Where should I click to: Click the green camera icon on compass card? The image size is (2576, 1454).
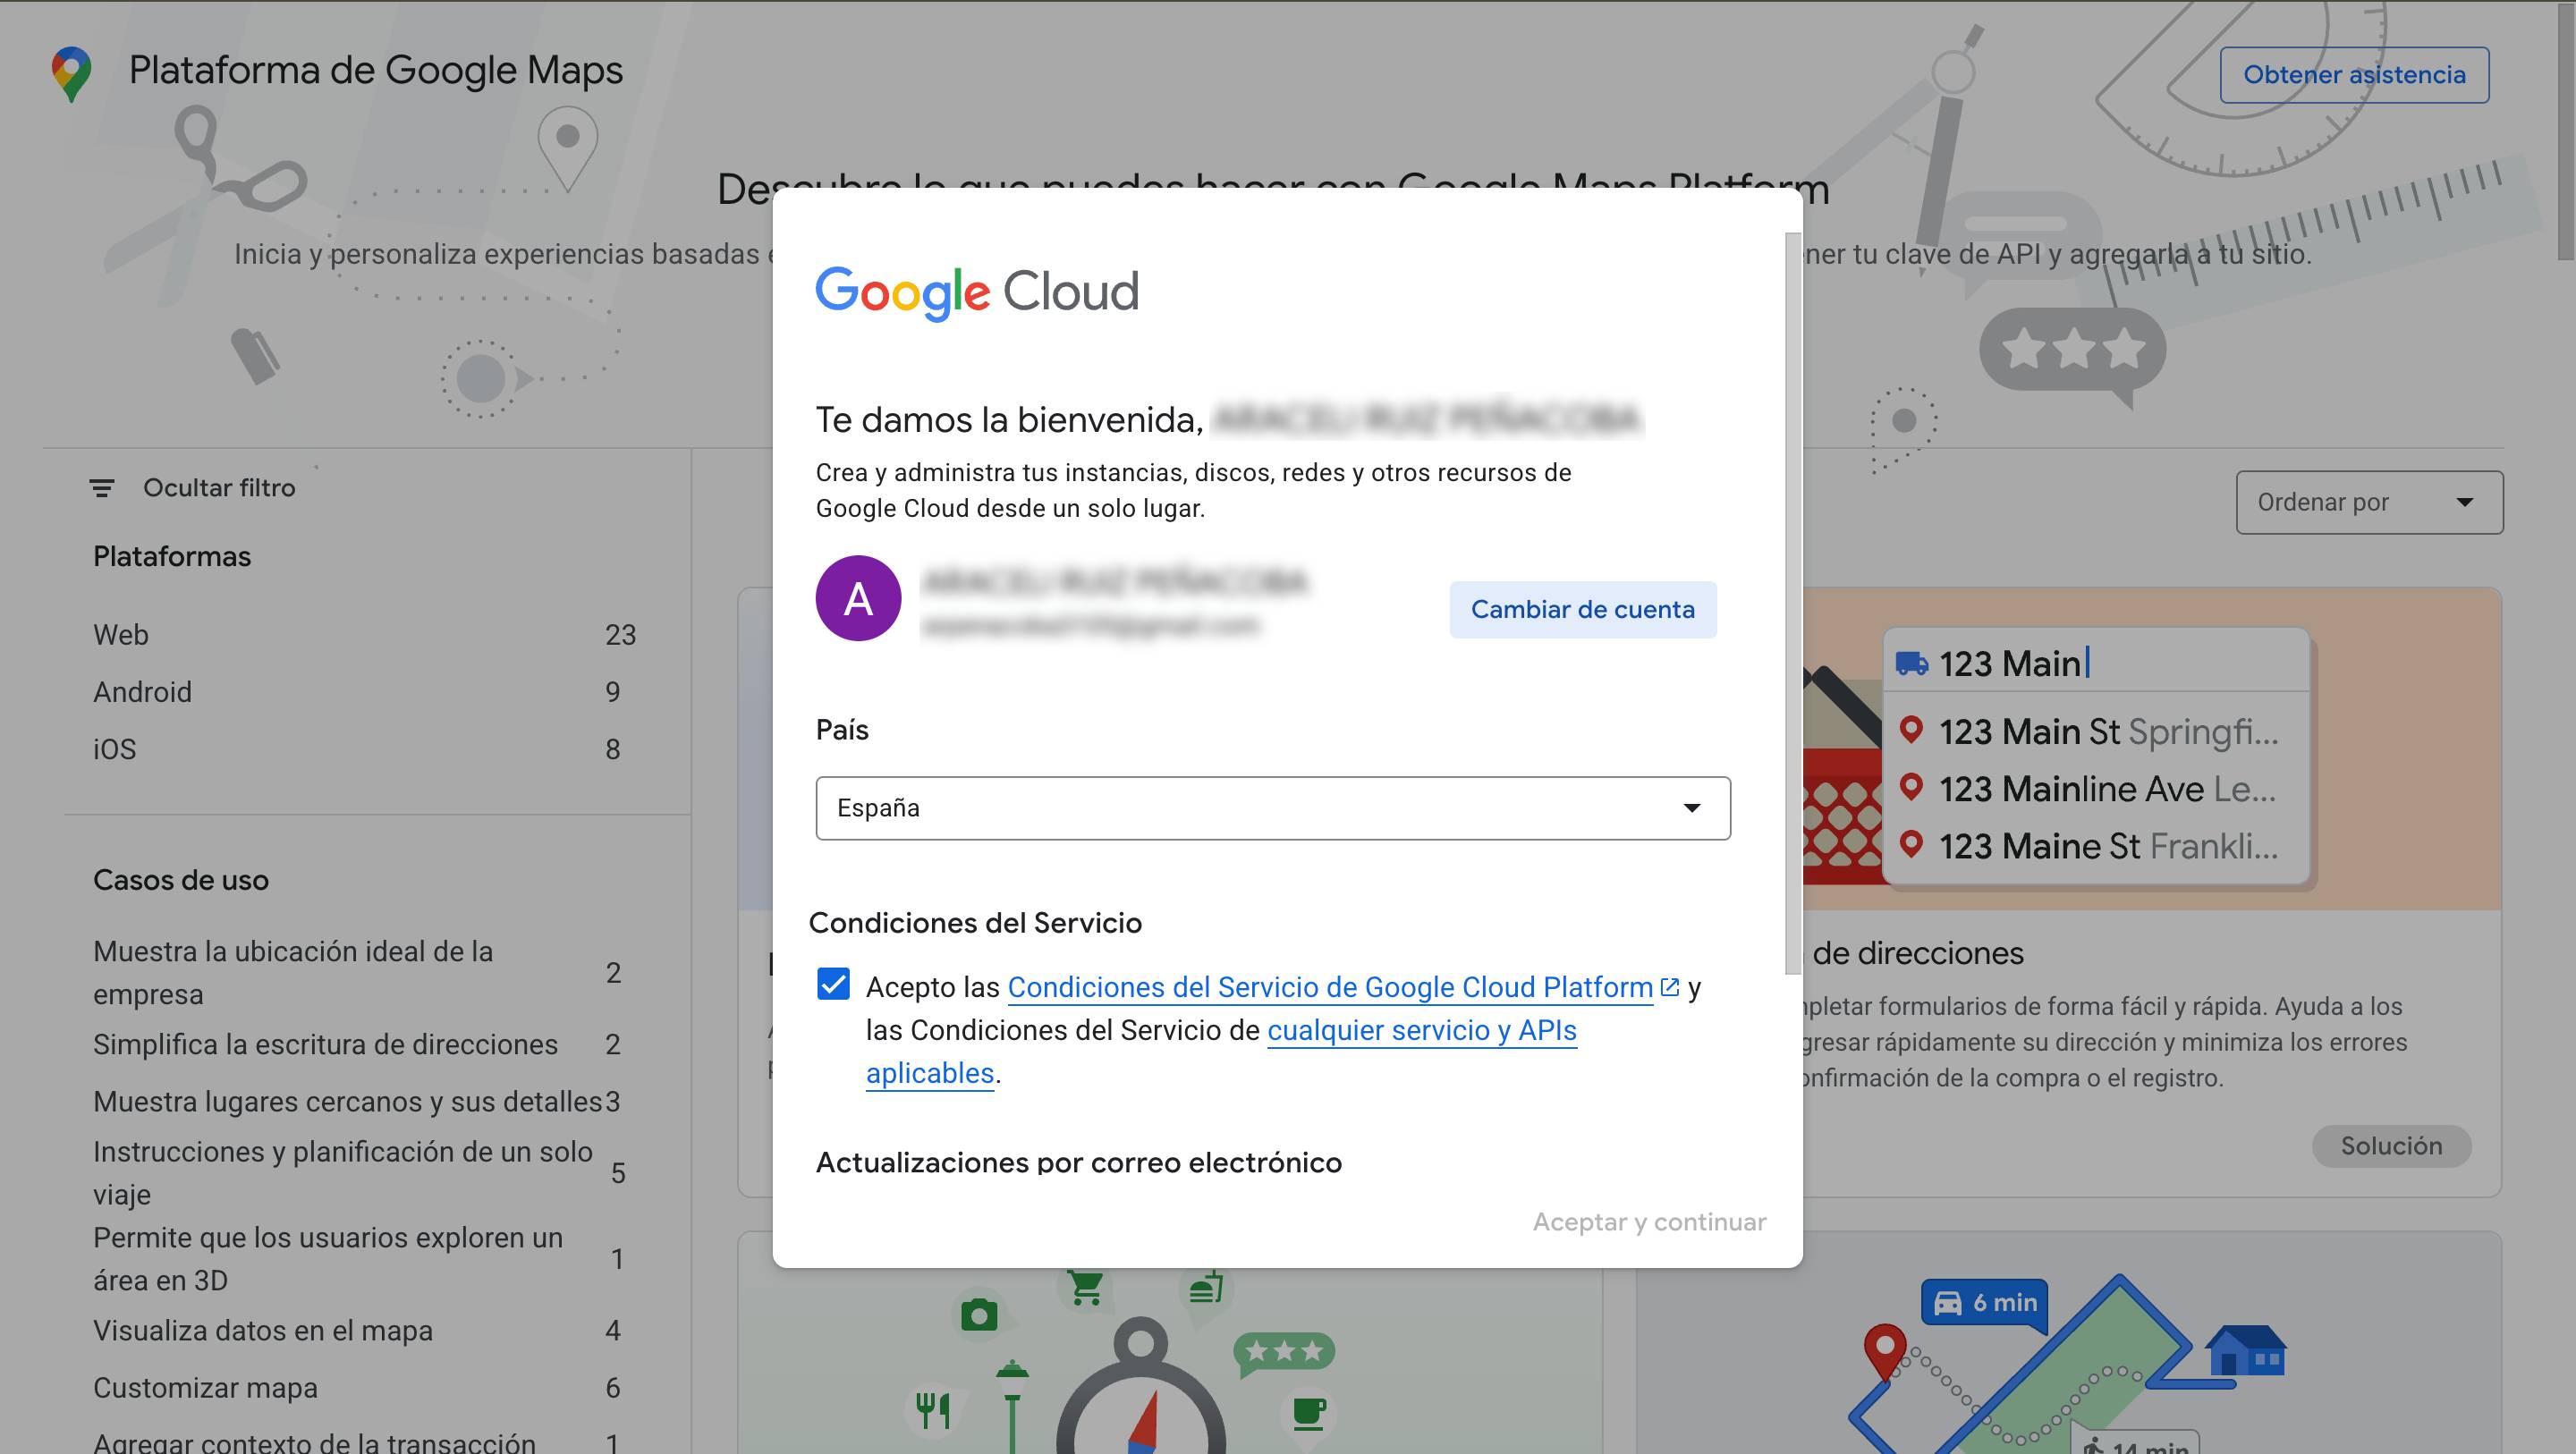(979, 1315)
